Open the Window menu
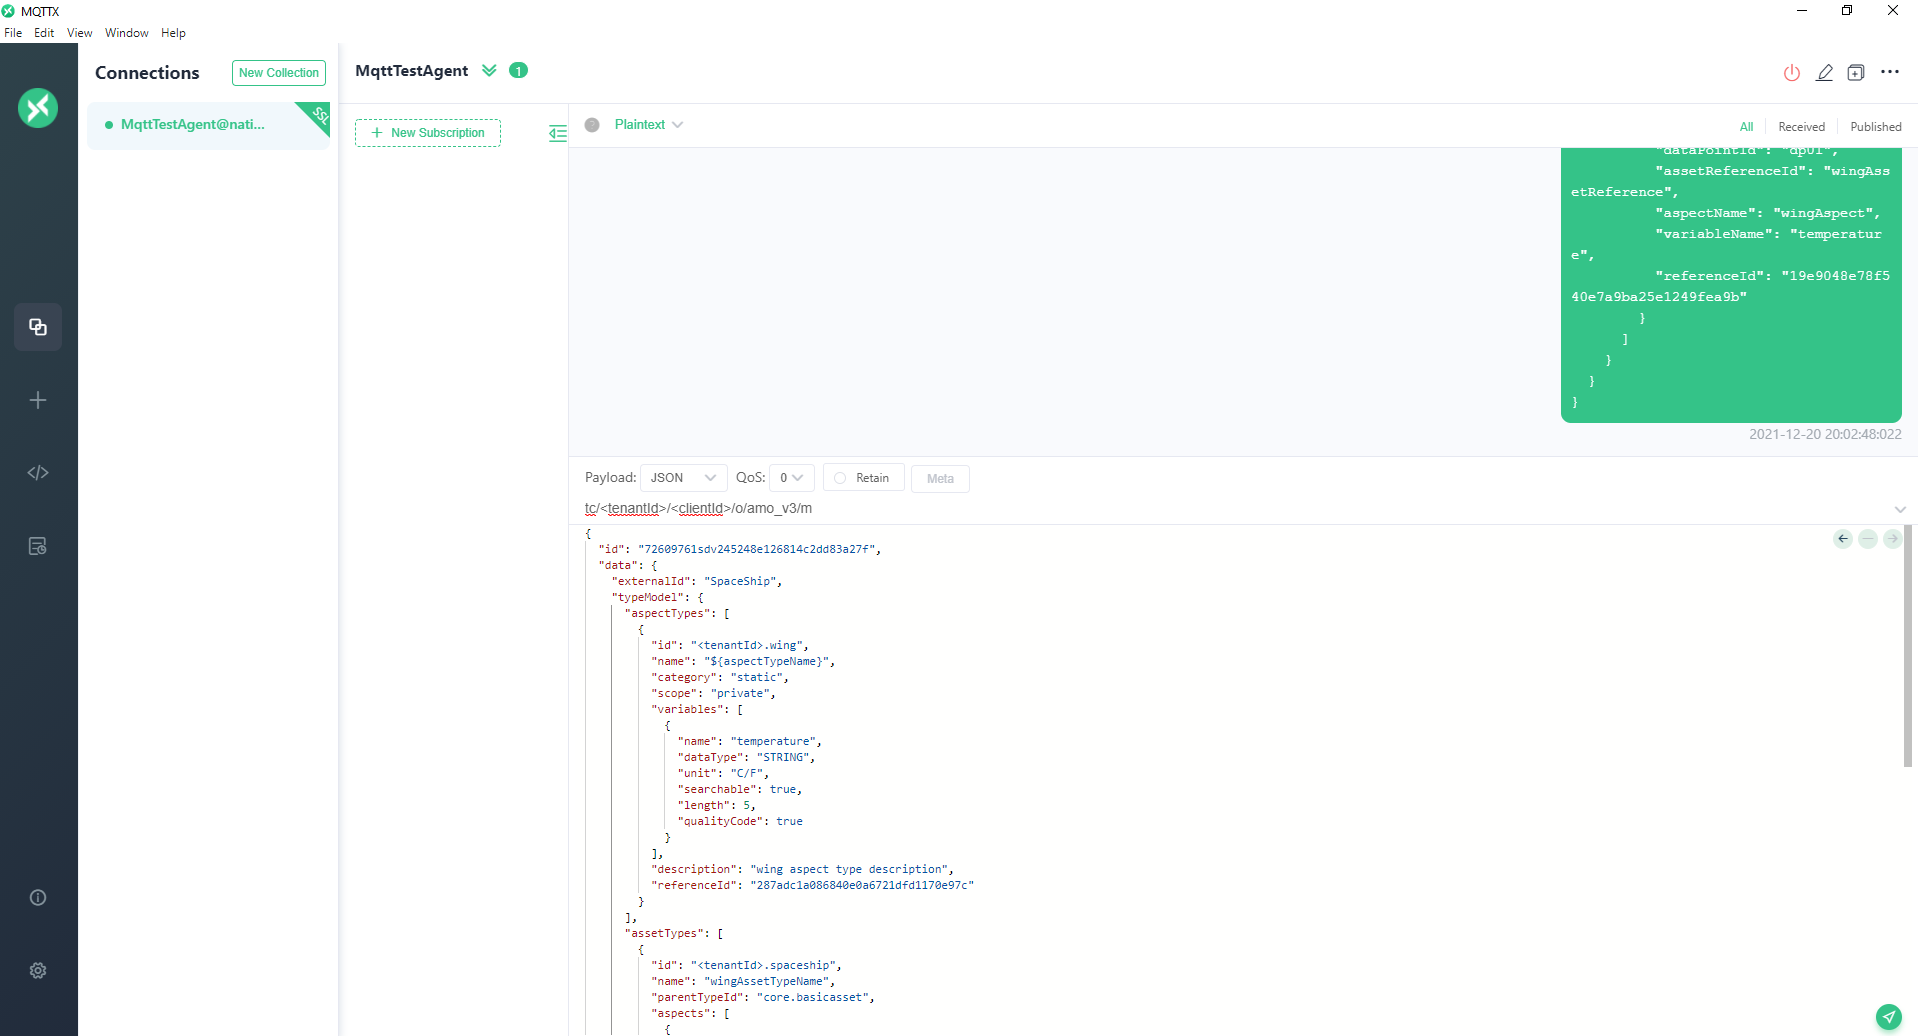Viewport: 1918px width, 1036px height. [x=127, y=33]
